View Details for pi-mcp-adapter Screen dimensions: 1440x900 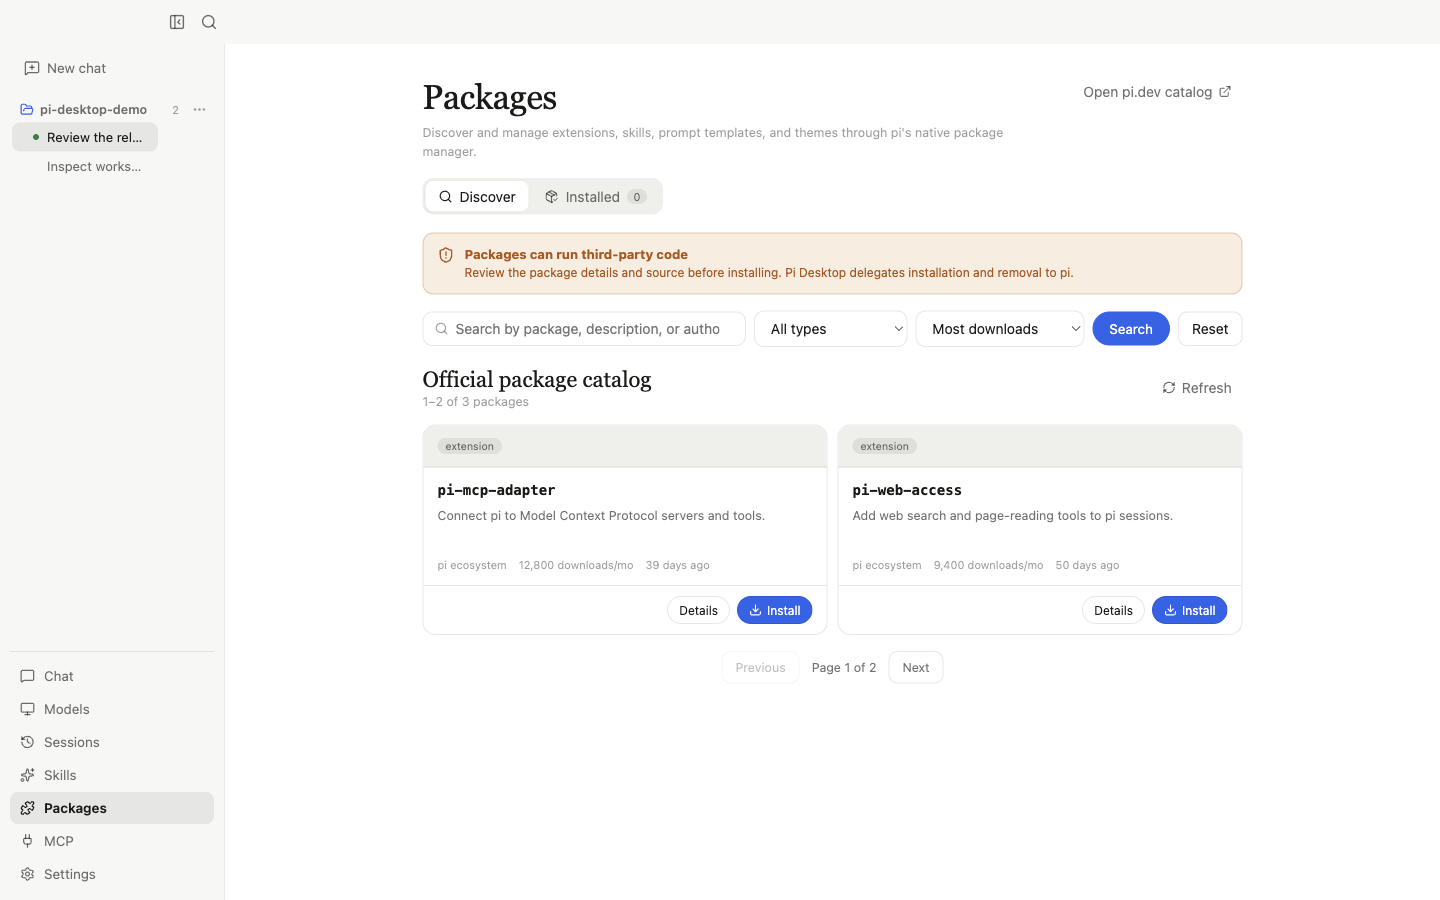698,610
